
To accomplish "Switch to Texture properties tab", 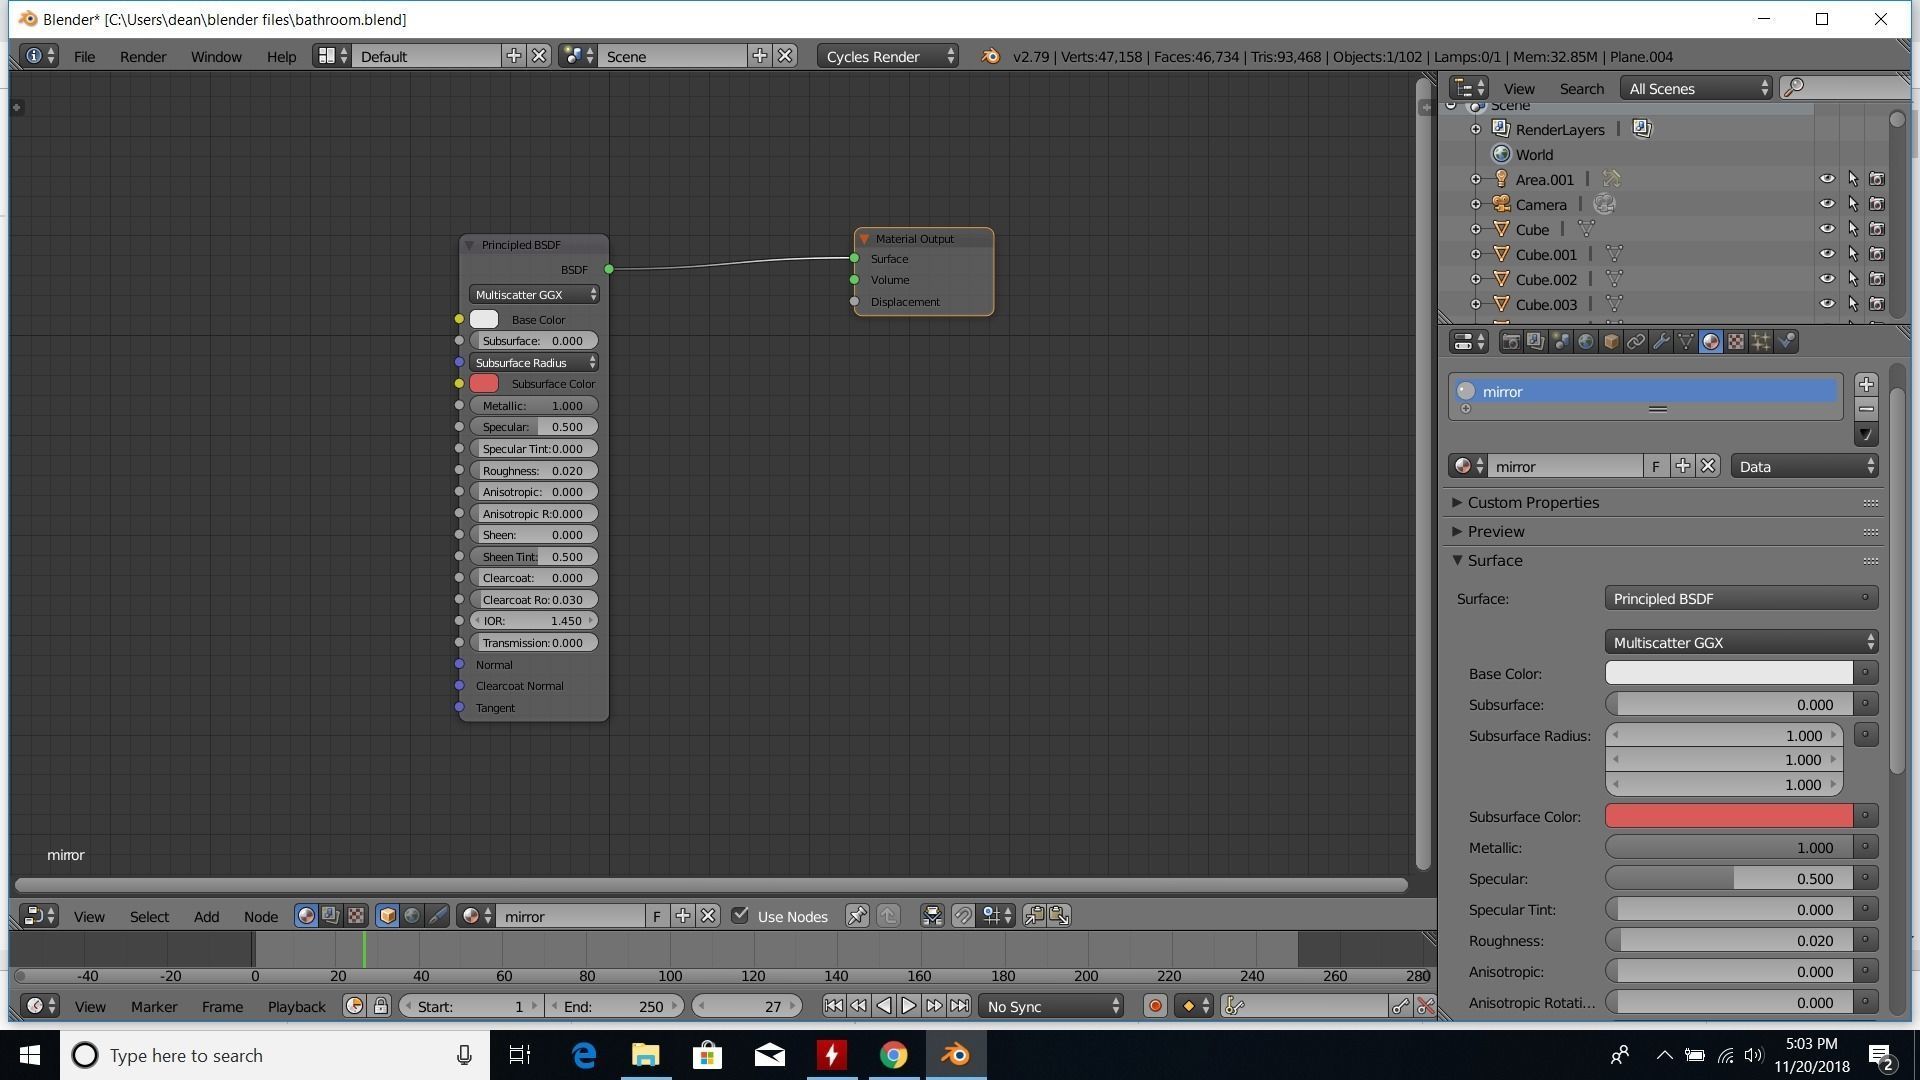I will pos(1736,342).
